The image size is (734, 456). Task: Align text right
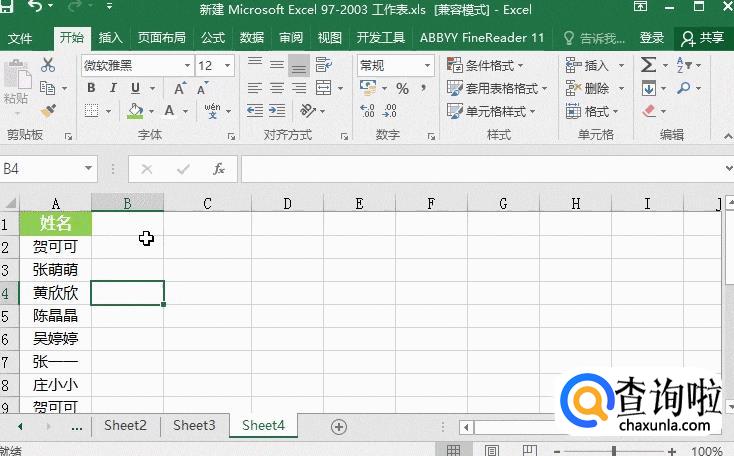(x=299, y=88)
